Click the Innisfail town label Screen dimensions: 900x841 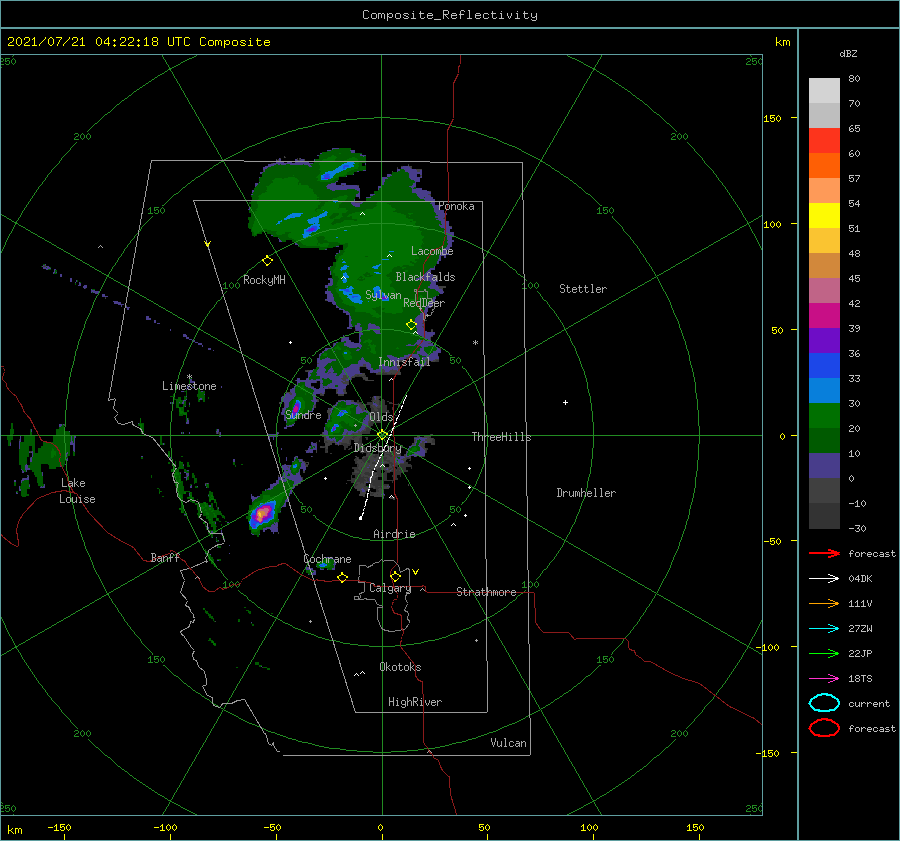coord(404,362)
